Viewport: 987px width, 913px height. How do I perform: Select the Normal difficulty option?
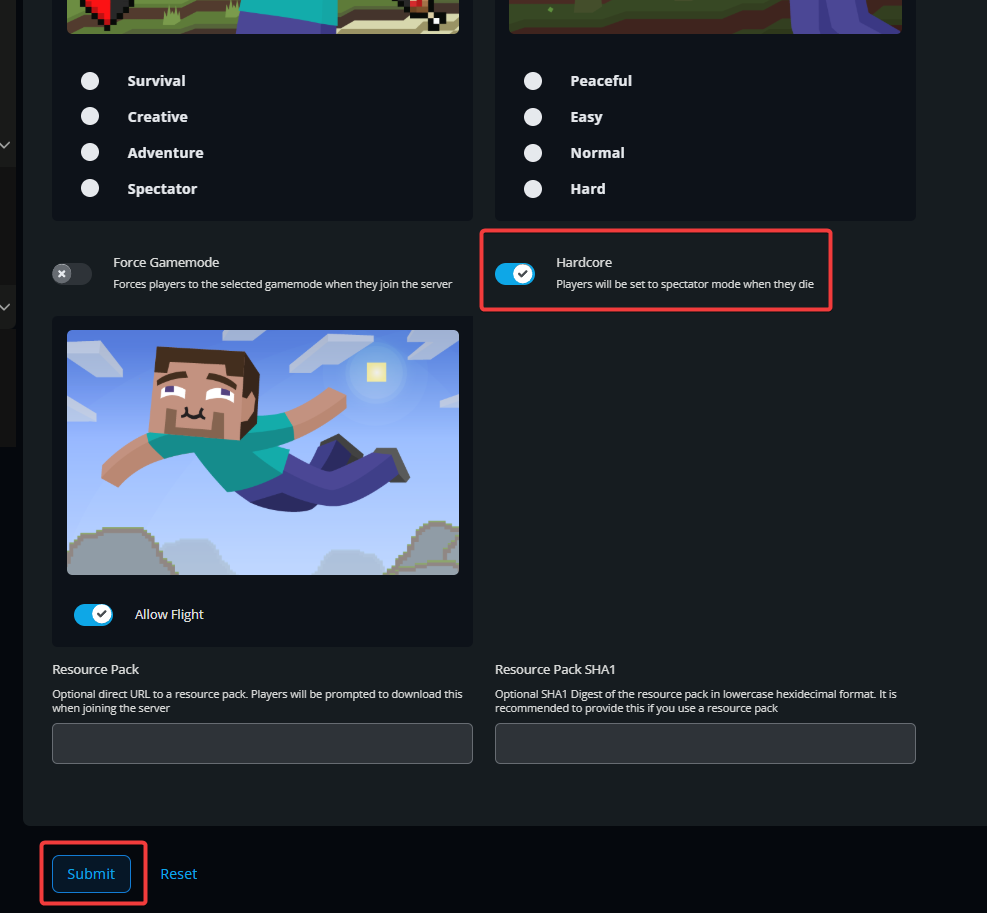533,153
